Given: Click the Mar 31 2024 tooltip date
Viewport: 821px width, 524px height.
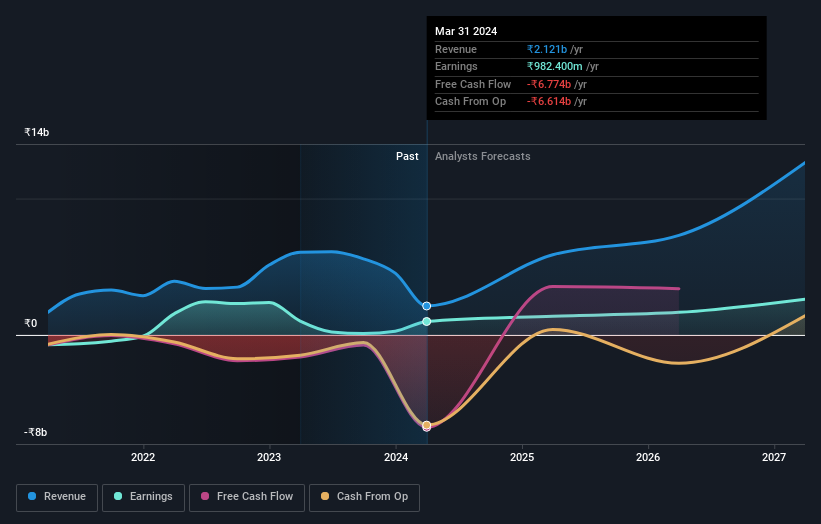Looking at the screenshot, I should point(466,31).
